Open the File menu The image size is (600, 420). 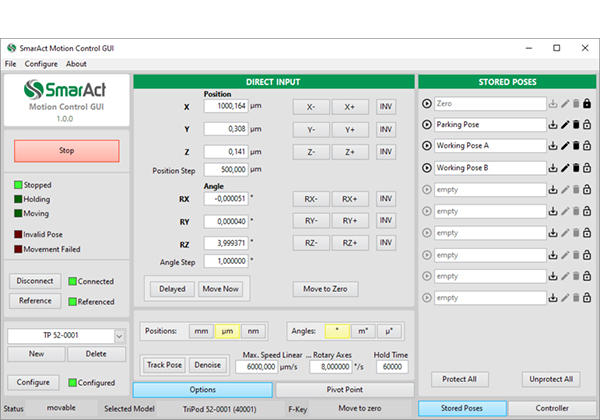click(x=10, y=64)
